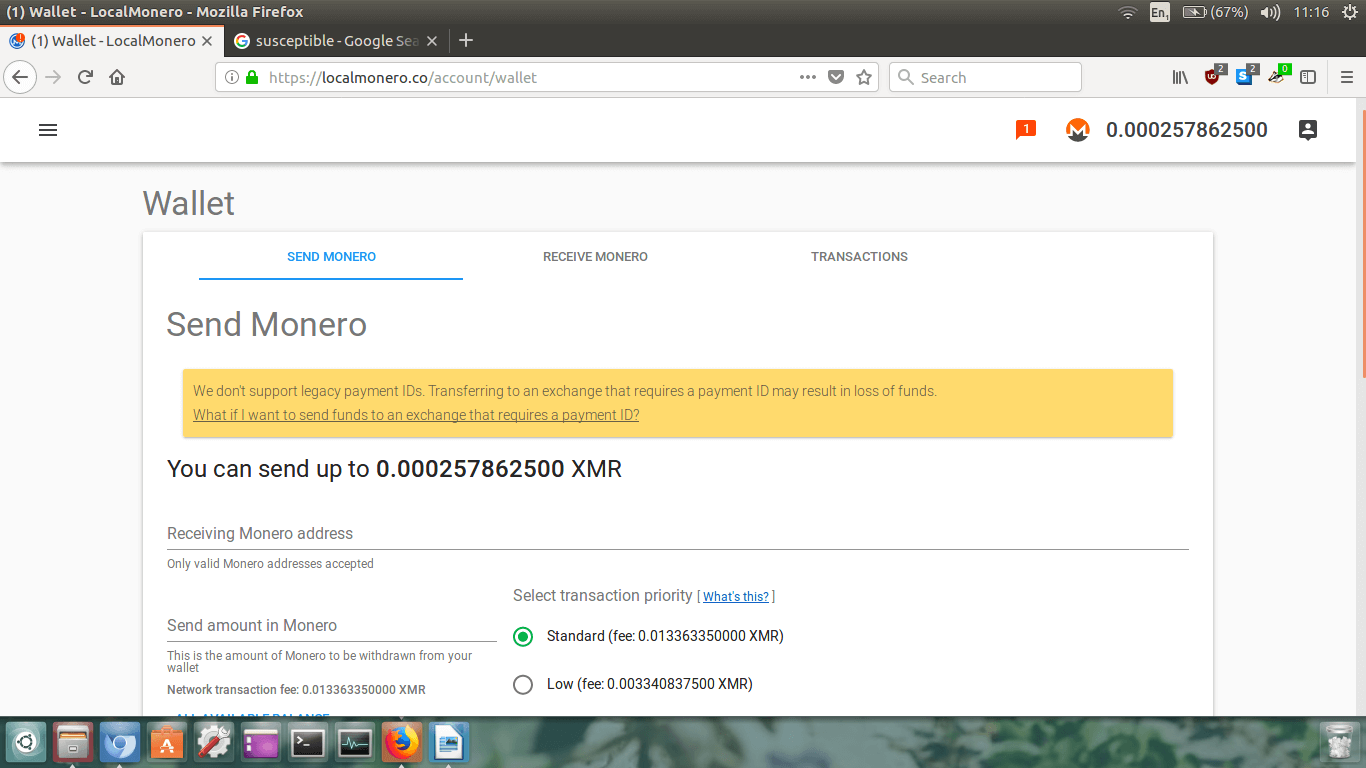
Task: Switch to the Receive Monero tab
Action: [x=595, y=257]
